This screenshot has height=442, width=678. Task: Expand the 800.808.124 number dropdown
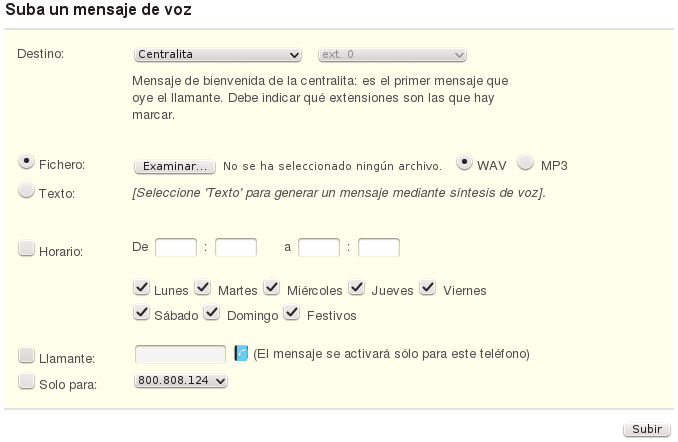tap(181, 380)
